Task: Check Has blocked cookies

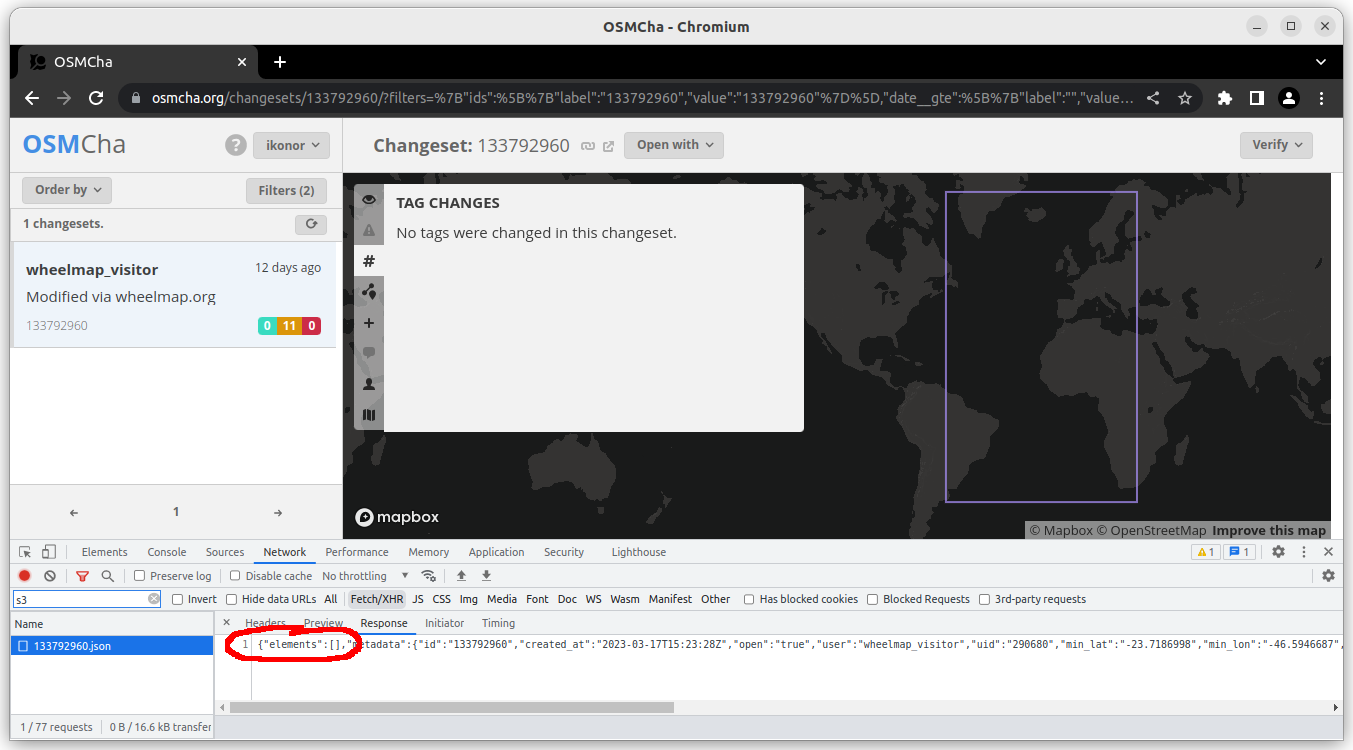Action: (749, 599)
